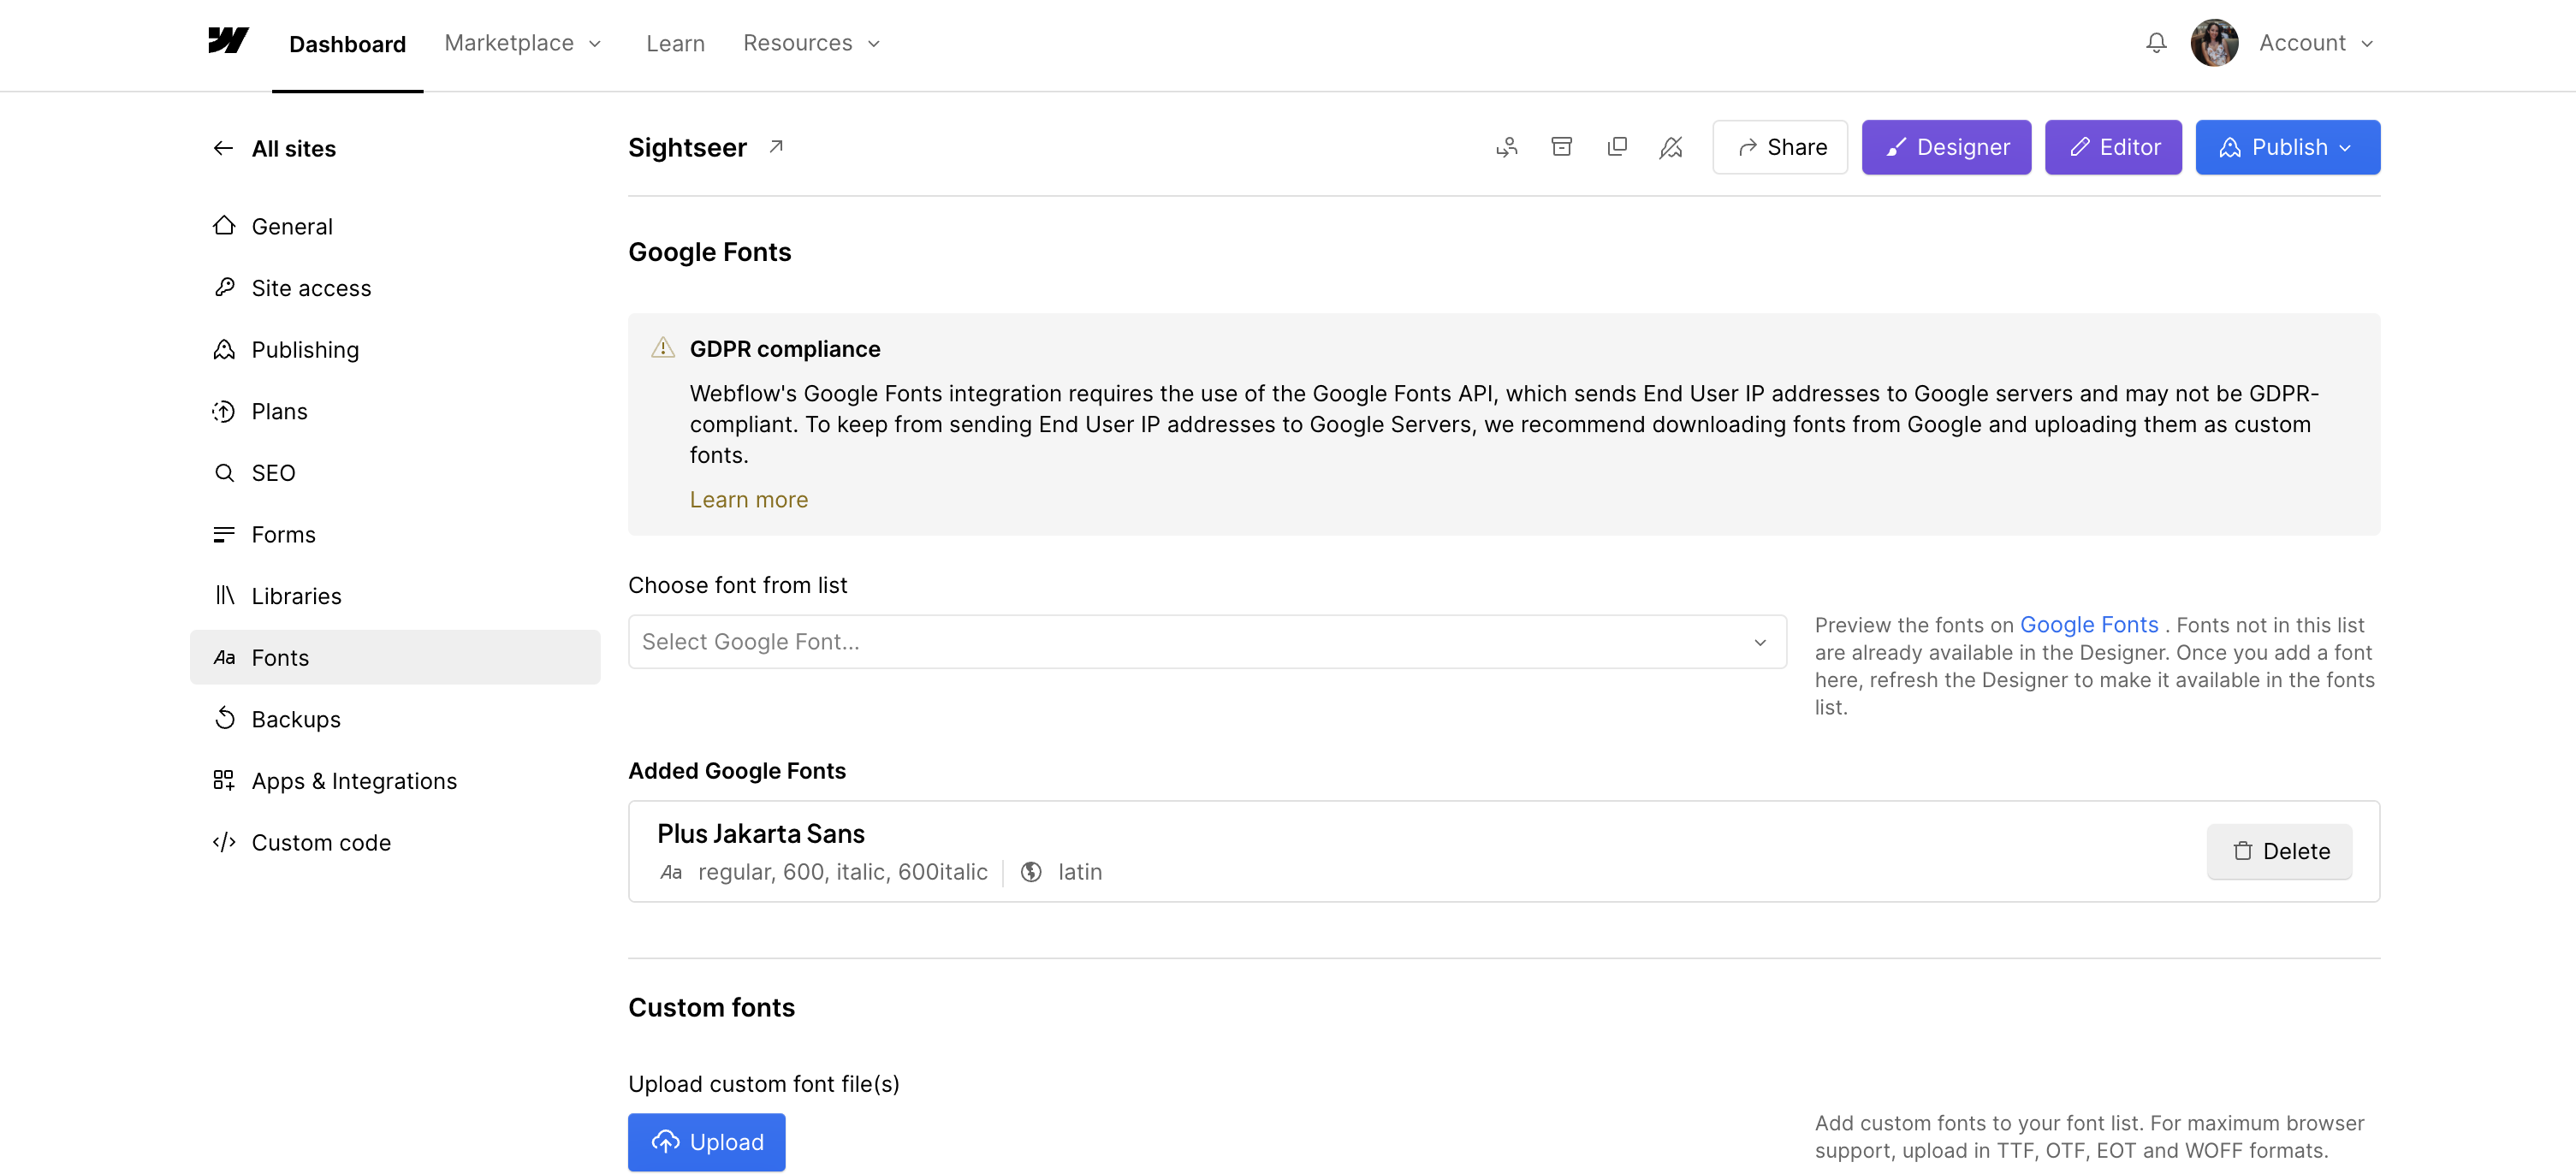Click the Share button
Viewport: 2576px width, 1174px height.
[x=1780, y=147]
